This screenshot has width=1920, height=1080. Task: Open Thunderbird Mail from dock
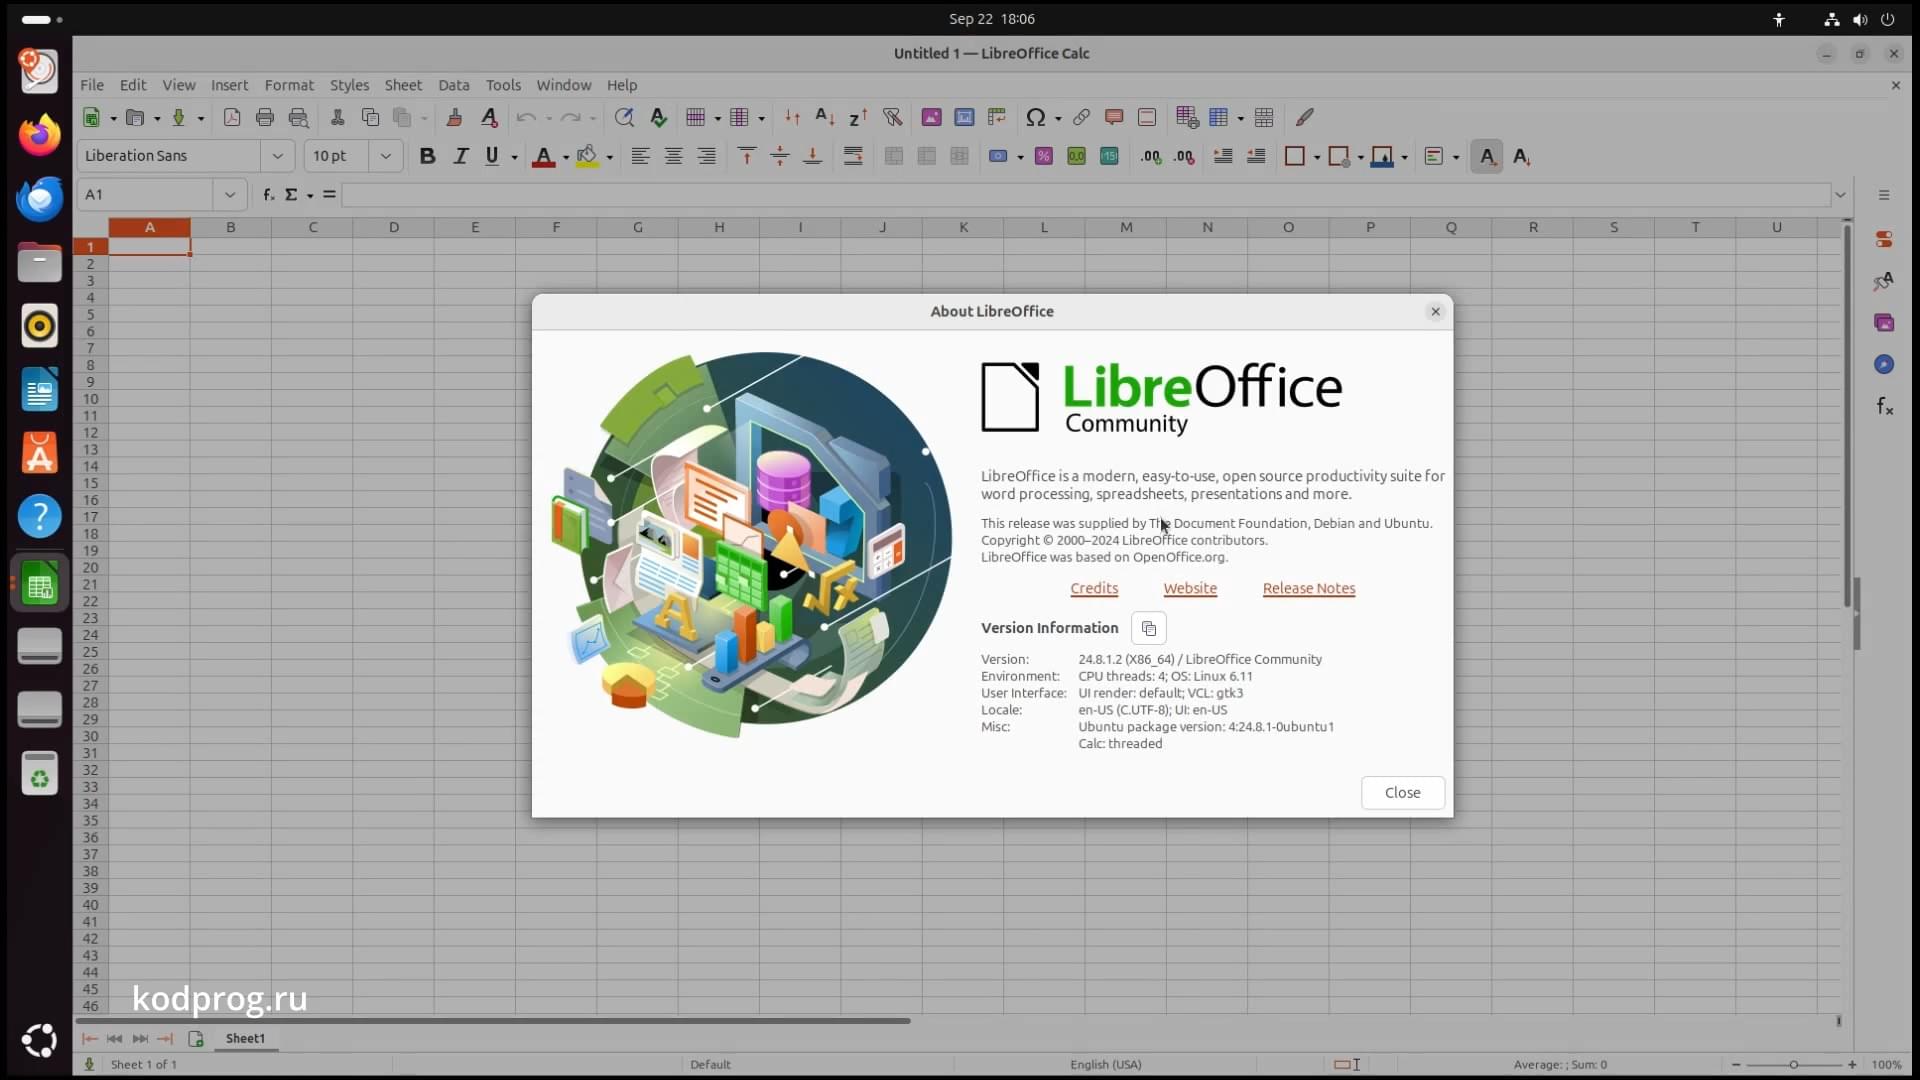pos(40,198)
